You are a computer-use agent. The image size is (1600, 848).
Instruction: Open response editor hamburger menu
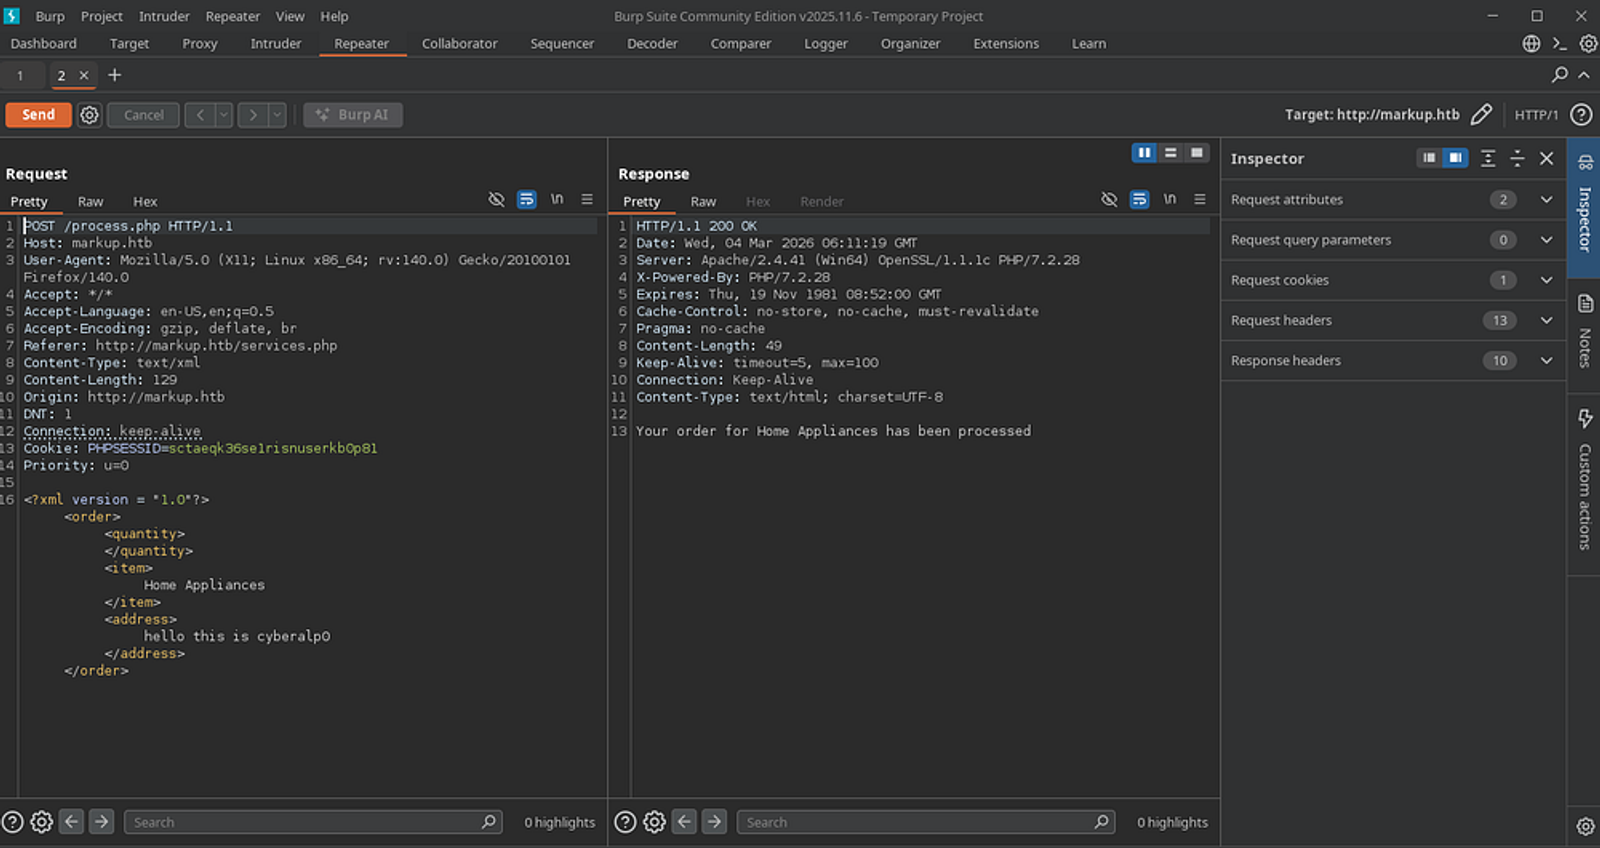point(1200,199)
